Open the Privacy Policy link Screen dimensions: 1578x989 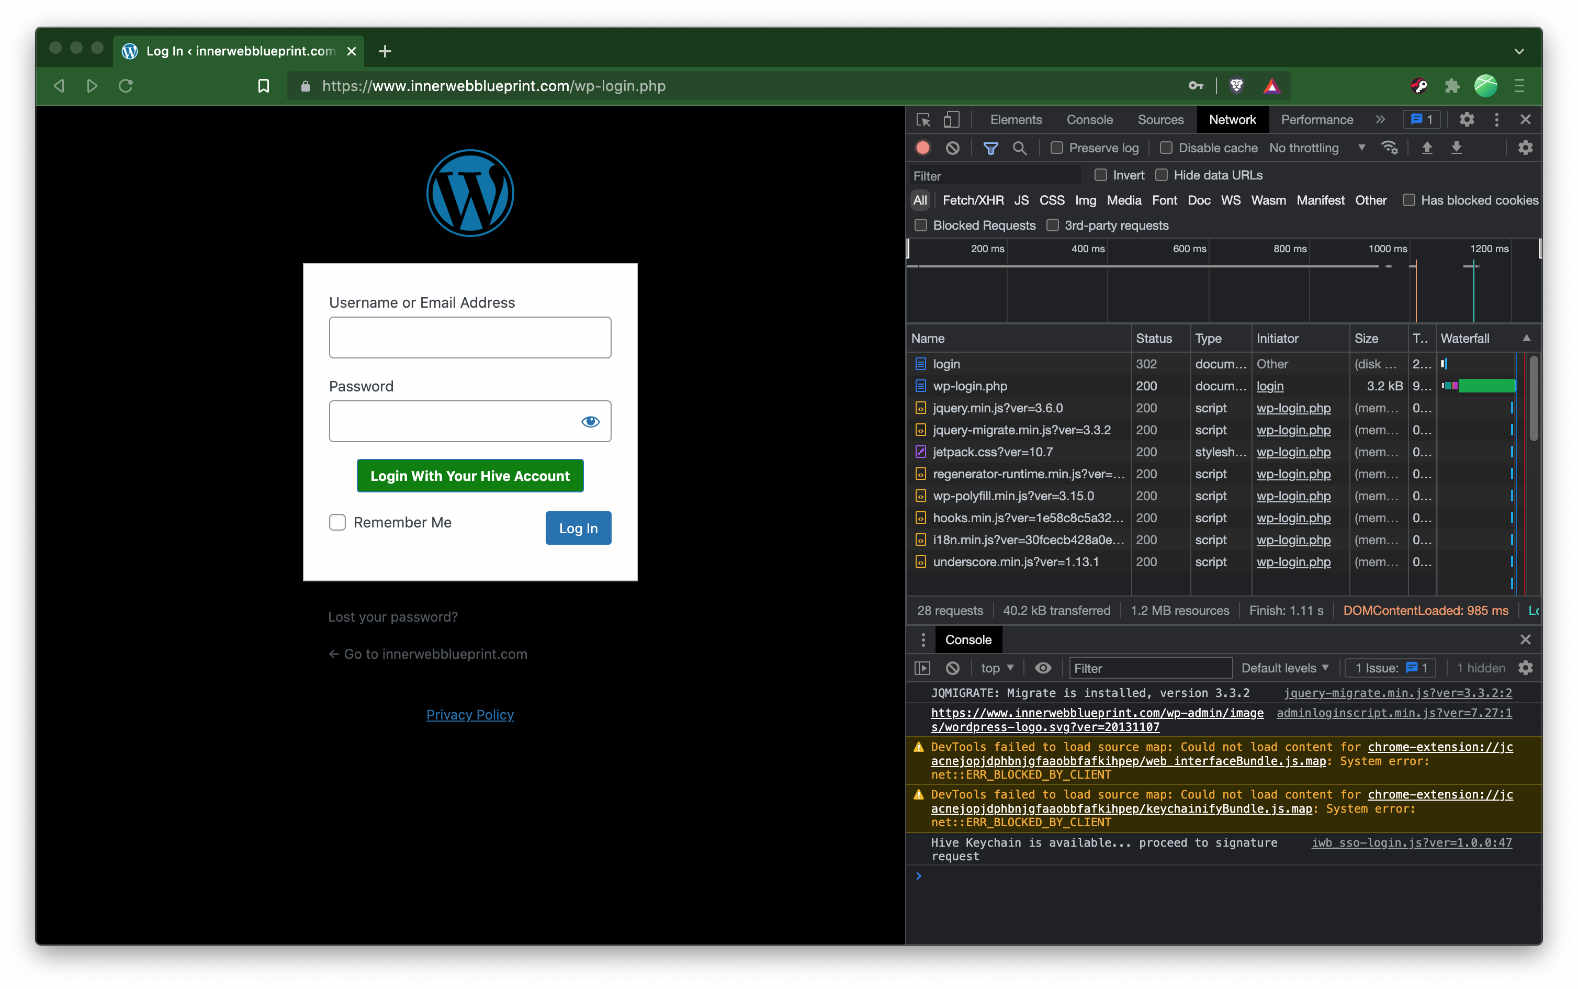470,715
